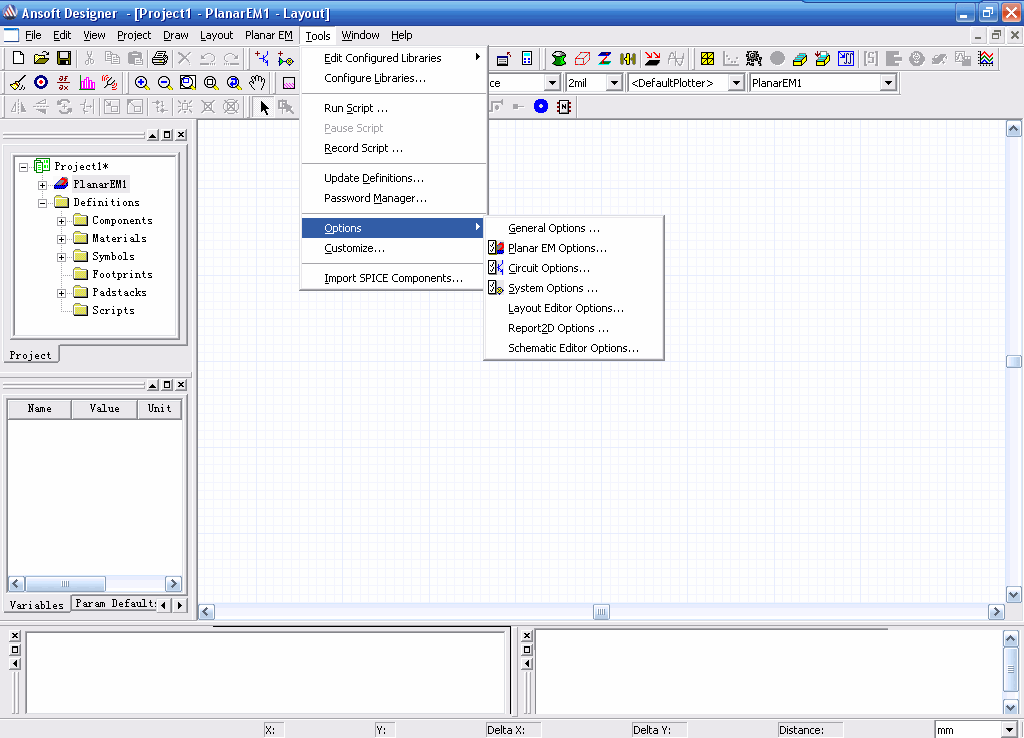This screenshot has height=738, width=1024.
Task: Select Import SPICE Components
Action: (393, 278)
